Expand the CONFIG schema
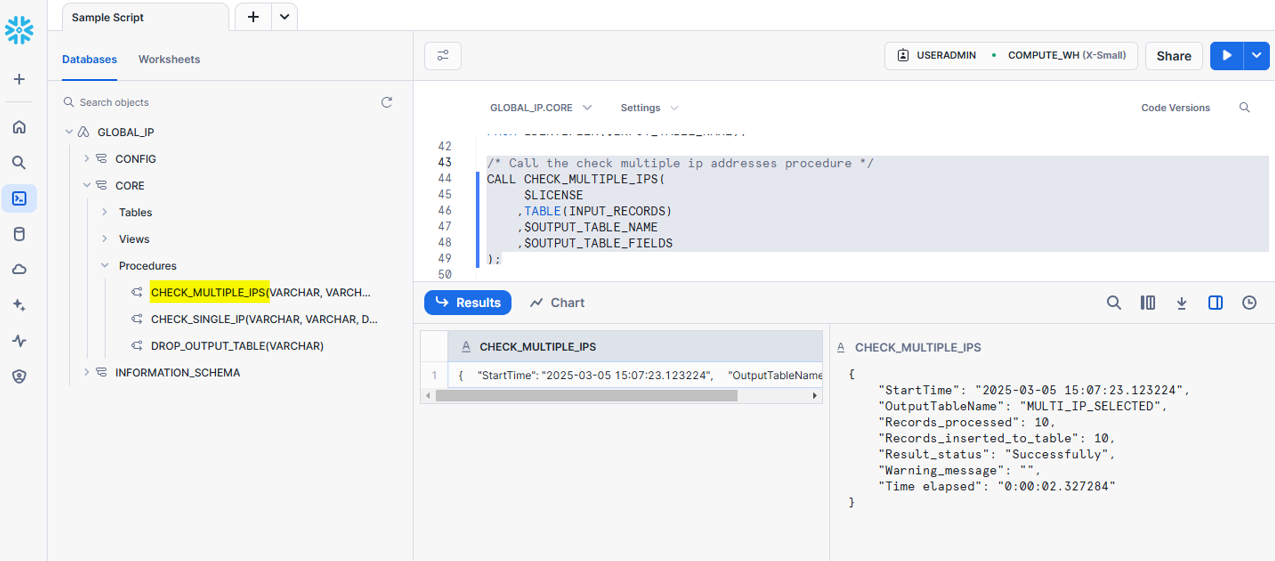The width and height of the screenshot is (1275, 561). coord(87,159)
